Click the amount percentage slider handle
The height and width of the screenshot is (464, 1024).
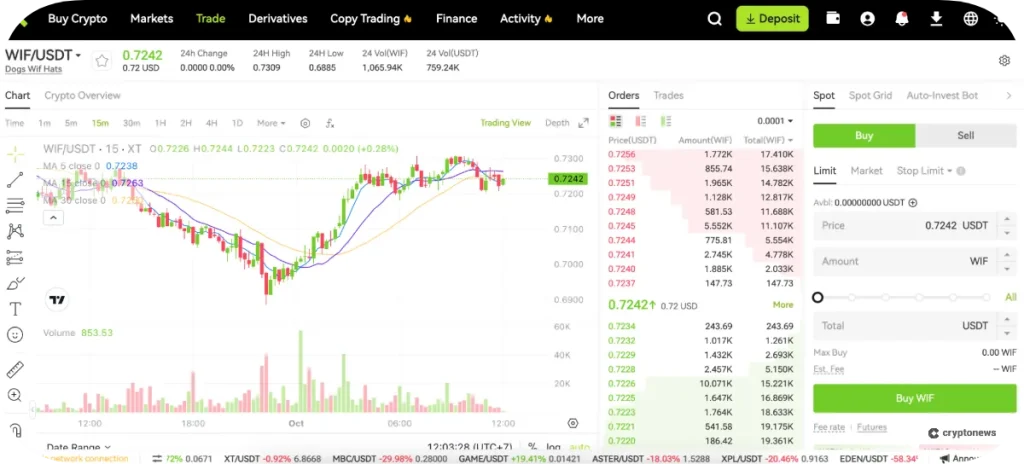[818, 297]
